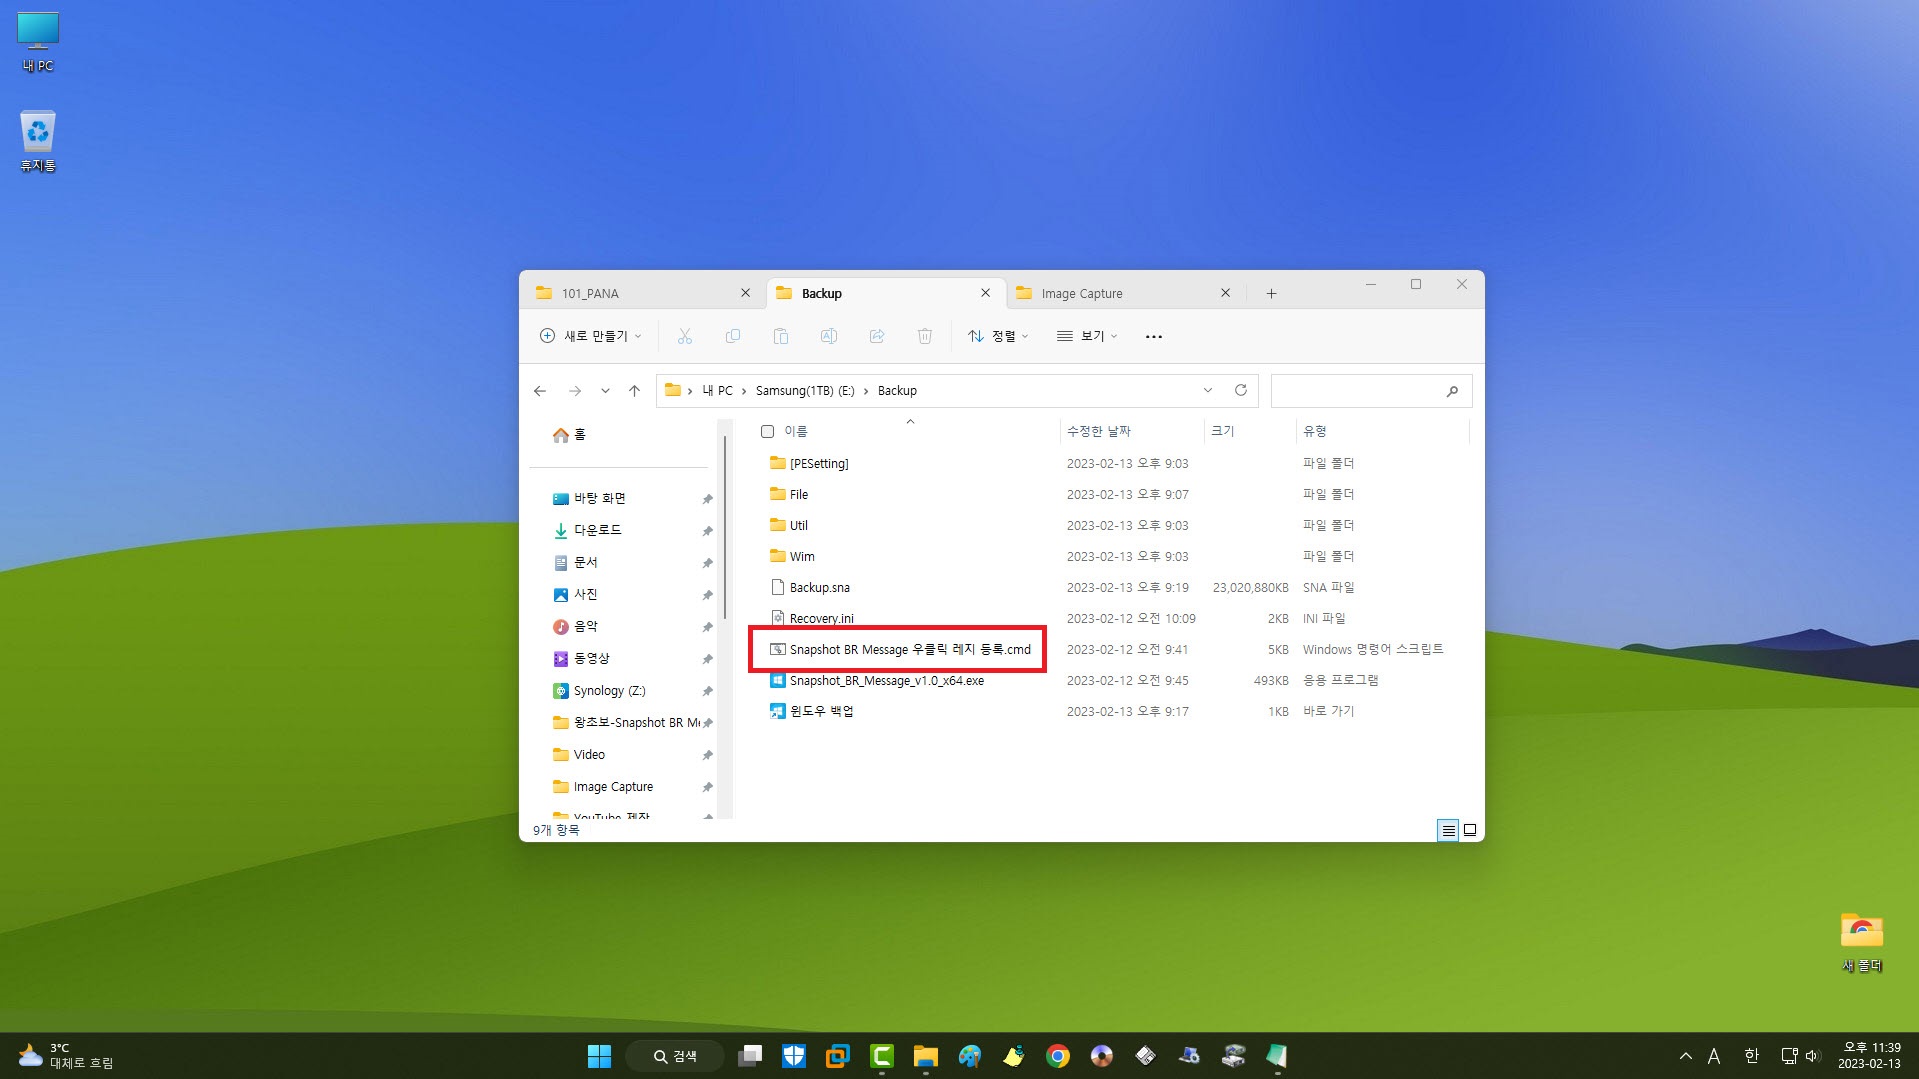Select 홈 in navigation pane
This screenshot has height=1079, width=1919.
tap(569, 435)
